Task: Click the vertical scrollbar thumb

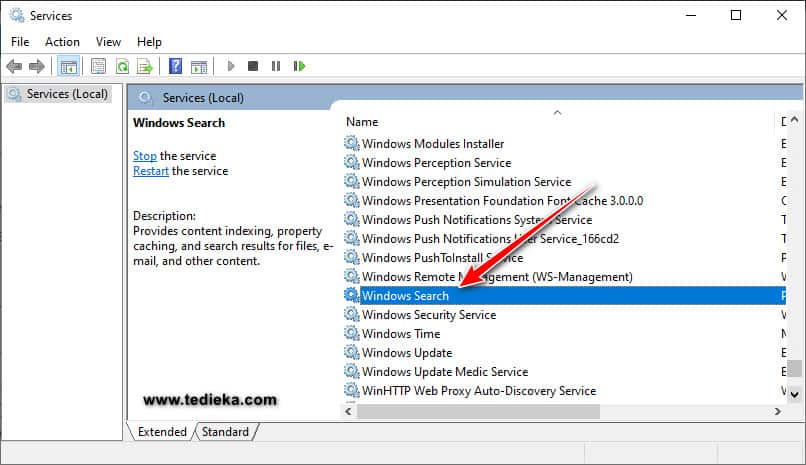Action: (795, 368)
